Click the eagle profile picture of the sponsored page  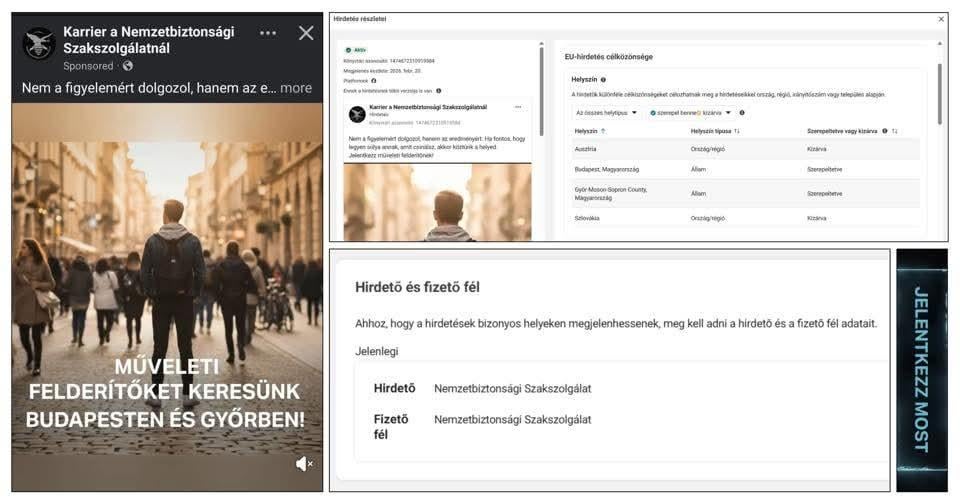tap(39, 41)
